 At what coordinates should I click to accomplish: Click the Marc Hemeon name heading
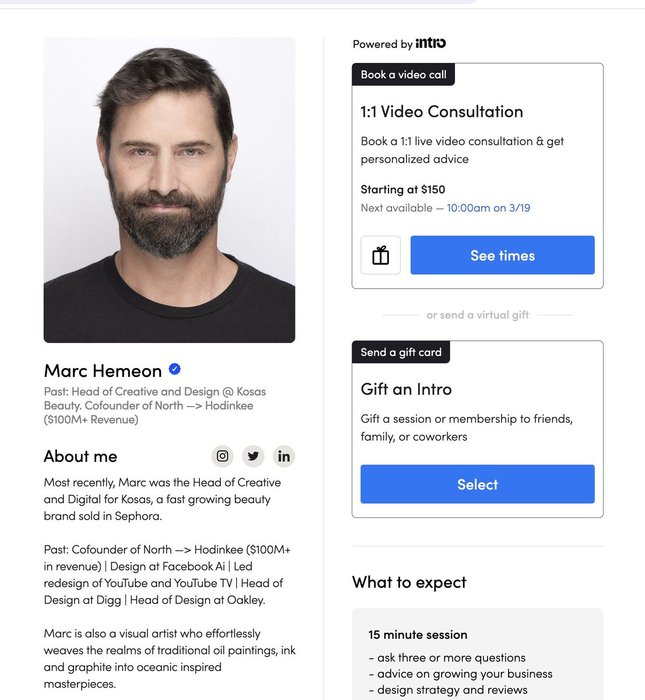(x=102, y=370)
